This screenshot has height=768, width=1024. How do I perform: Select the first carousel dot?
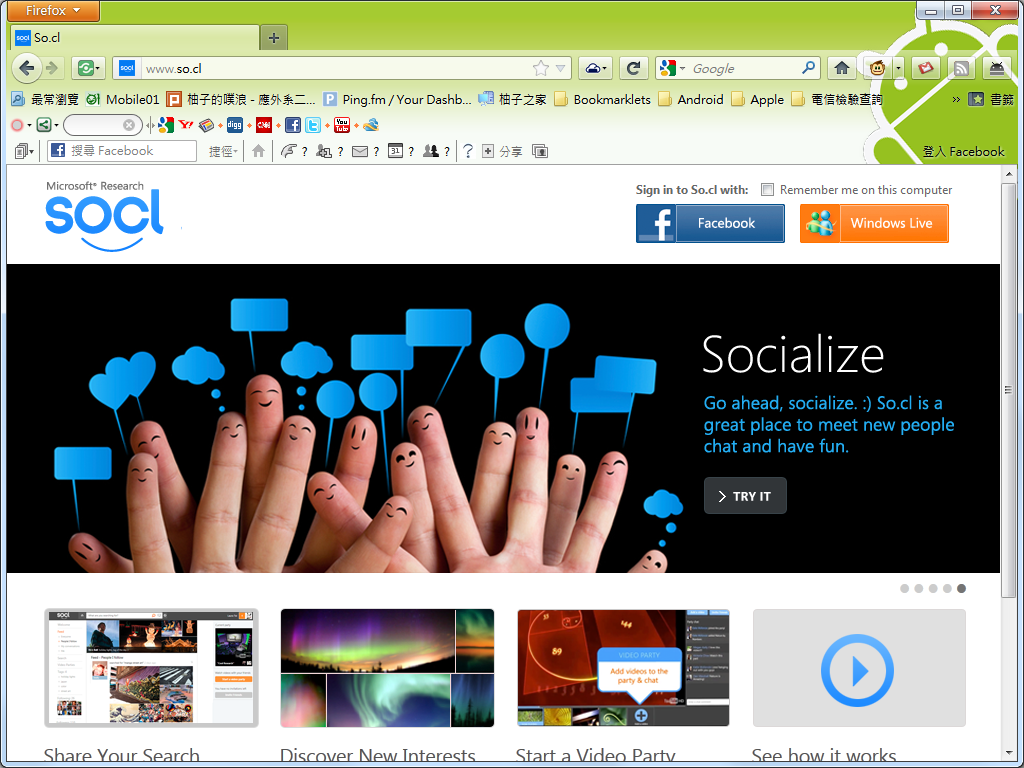[904, 588]
